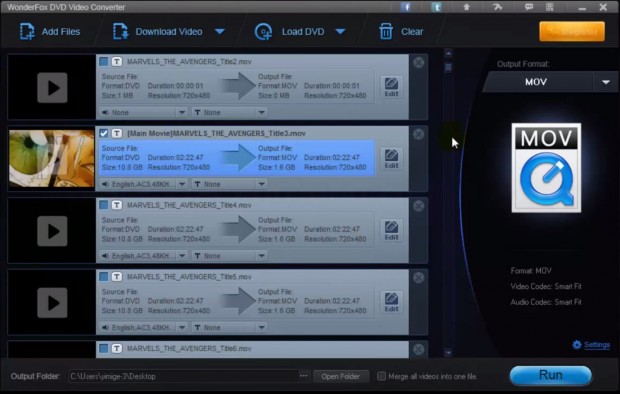Click the Clear trash icon
This screenshot has width=620, height=394.
click(386, 31)
